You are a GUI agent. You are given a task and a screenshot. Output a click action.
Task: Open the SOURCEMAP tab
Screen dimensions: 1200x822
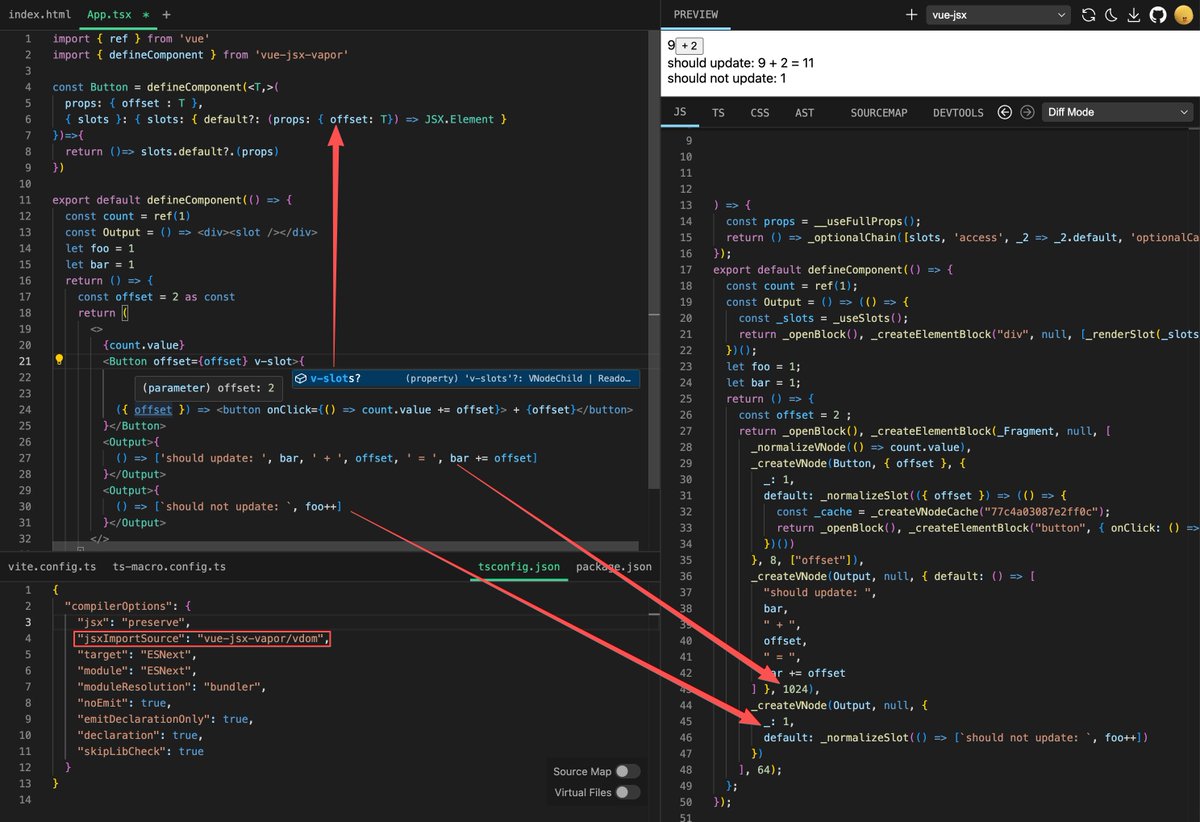pos(879,113)
